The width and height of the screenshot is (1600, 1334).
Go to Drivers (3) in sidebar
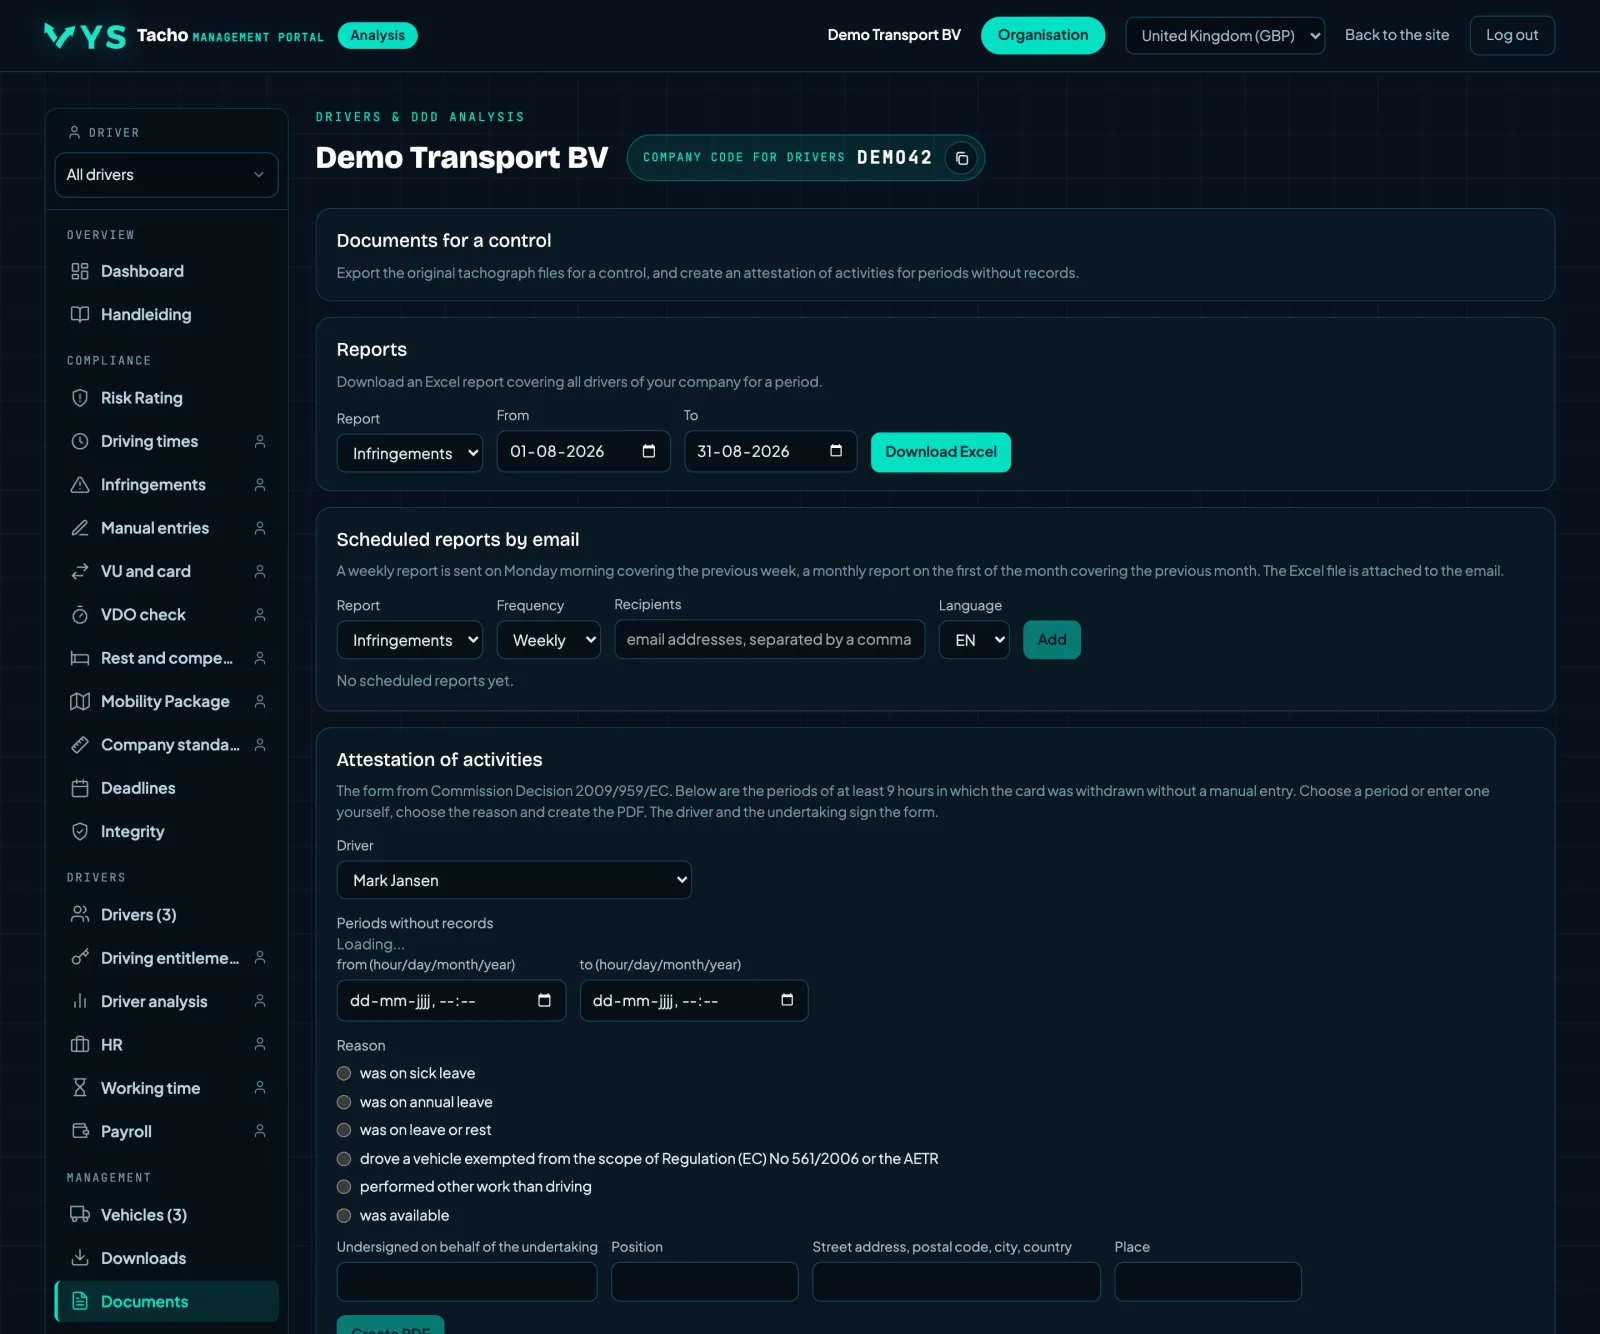166,915
